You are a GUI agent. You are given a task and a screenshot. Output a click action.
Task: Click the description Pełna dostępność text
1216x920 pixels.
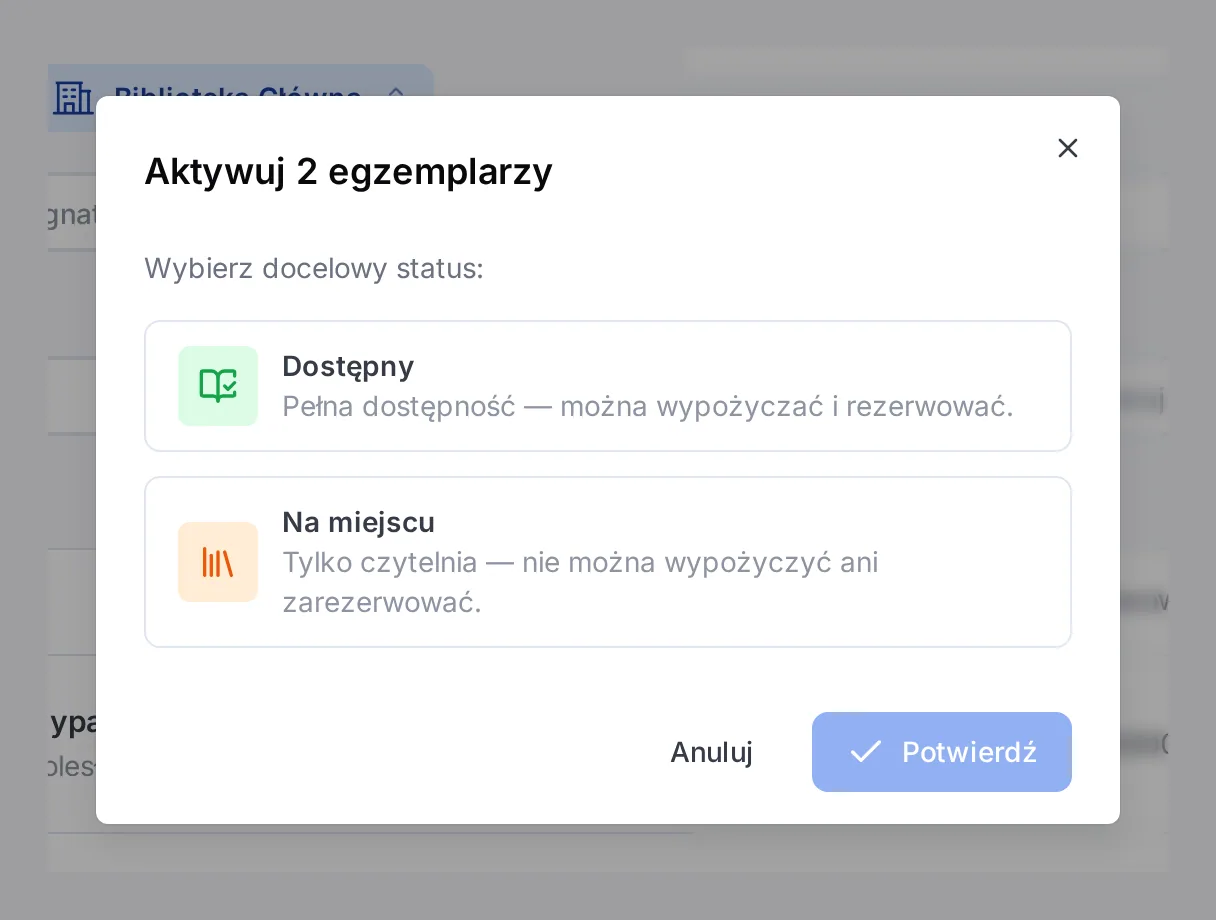point(648,407)
